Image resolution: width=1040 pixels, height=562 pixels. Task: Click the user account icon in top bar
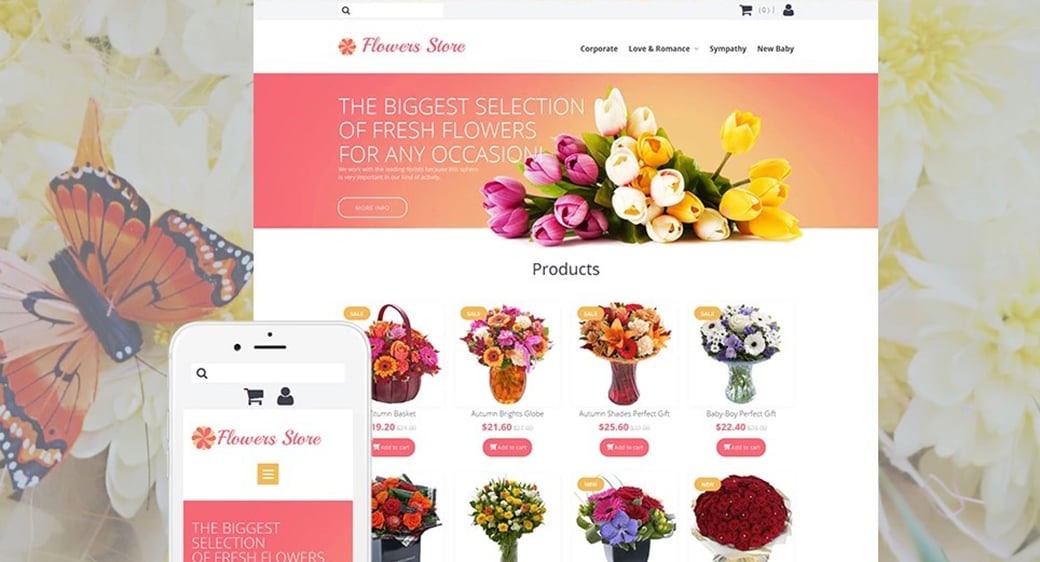point(788,10)
